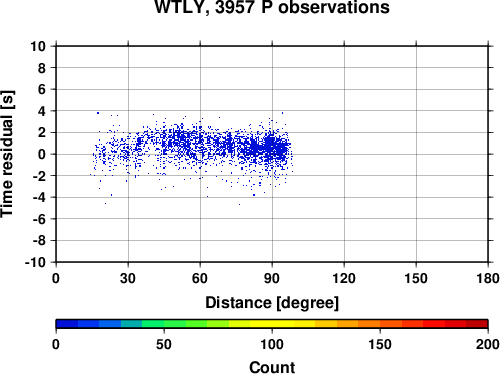
Task: Click the colorbar tick label 100
Action: (x=272, y=344)
